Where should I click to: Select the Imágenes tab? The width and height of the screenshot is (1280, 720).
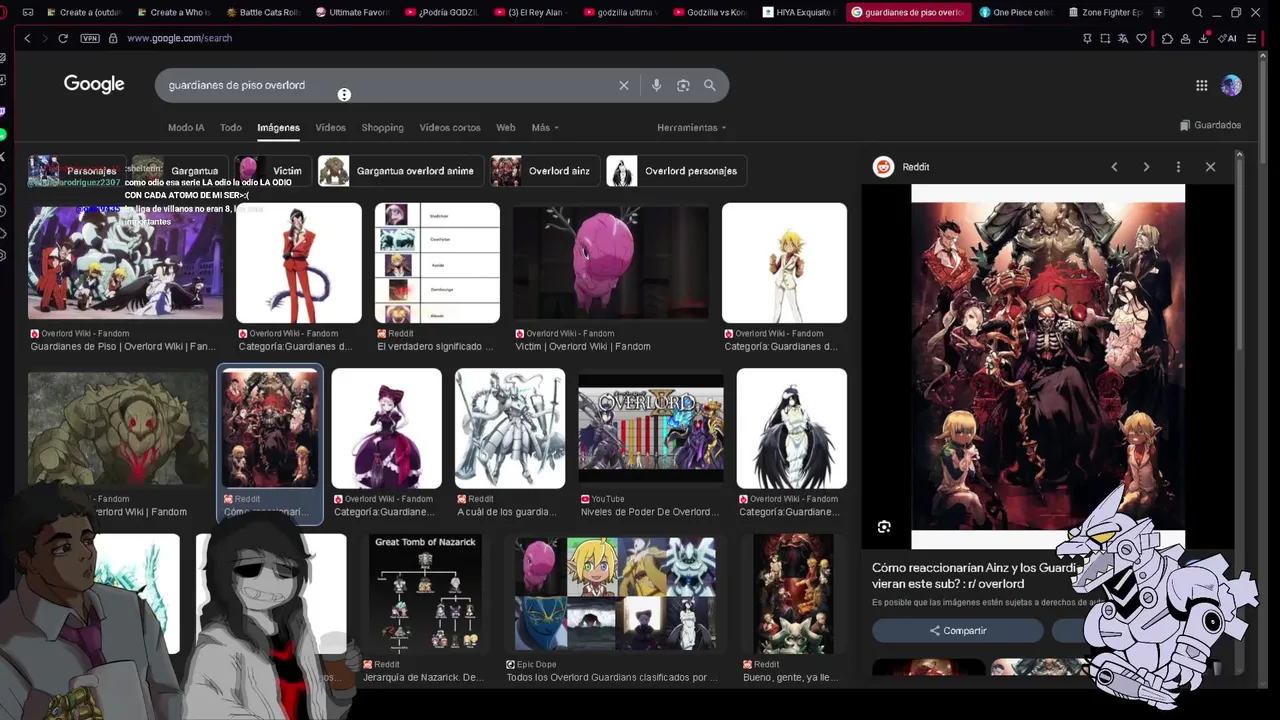278,128
